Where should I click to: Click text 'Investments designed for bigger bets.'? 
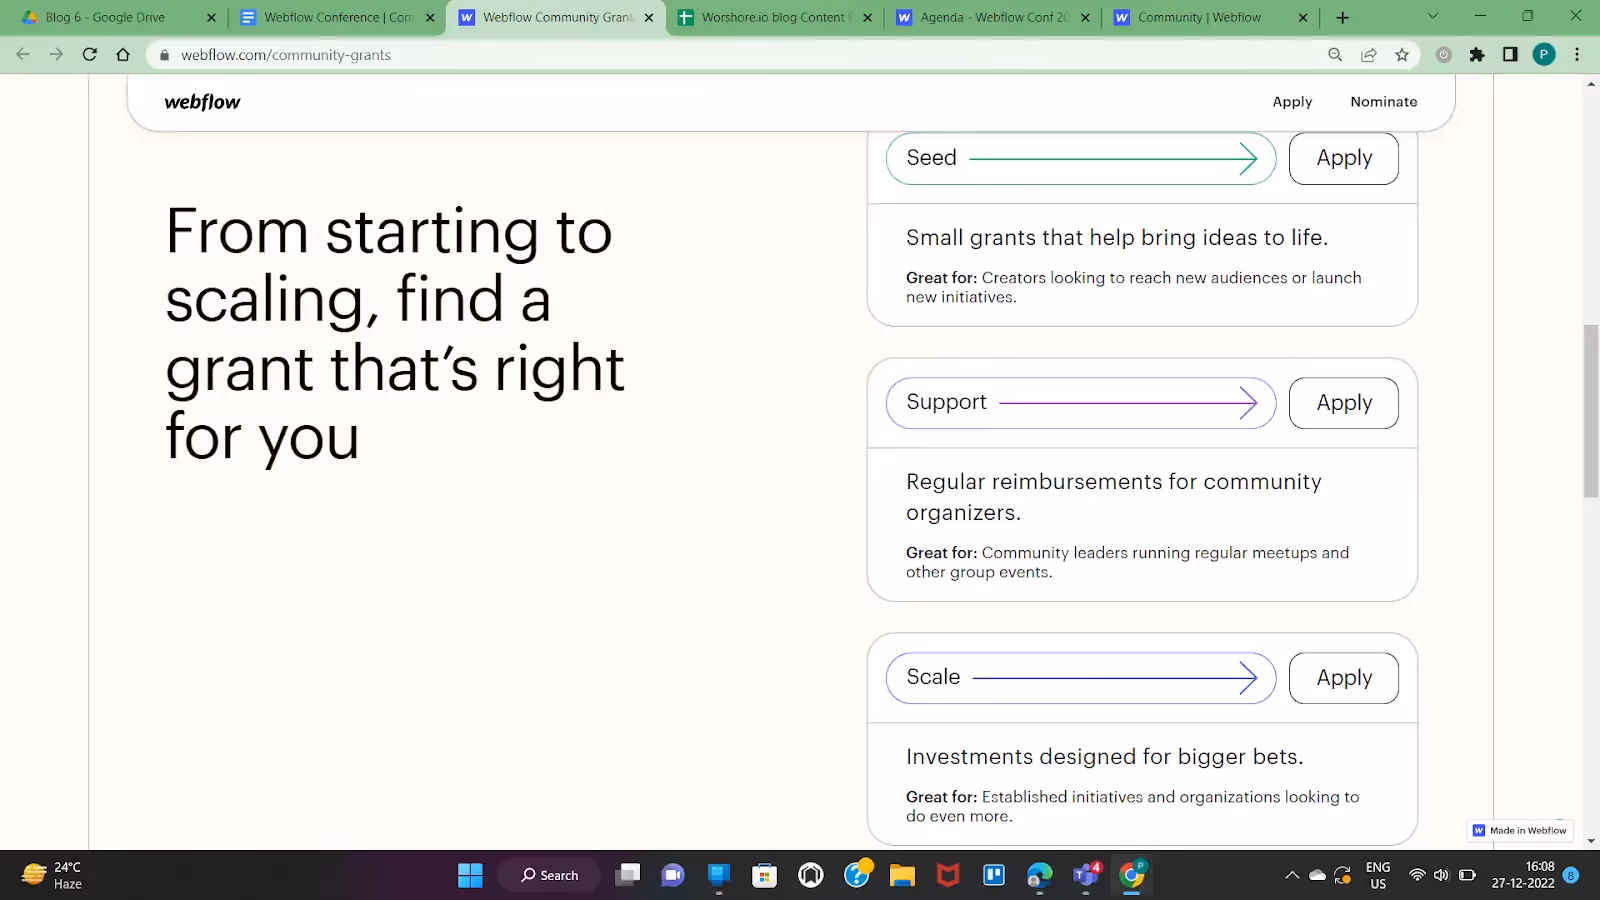tap(1105, 757)
